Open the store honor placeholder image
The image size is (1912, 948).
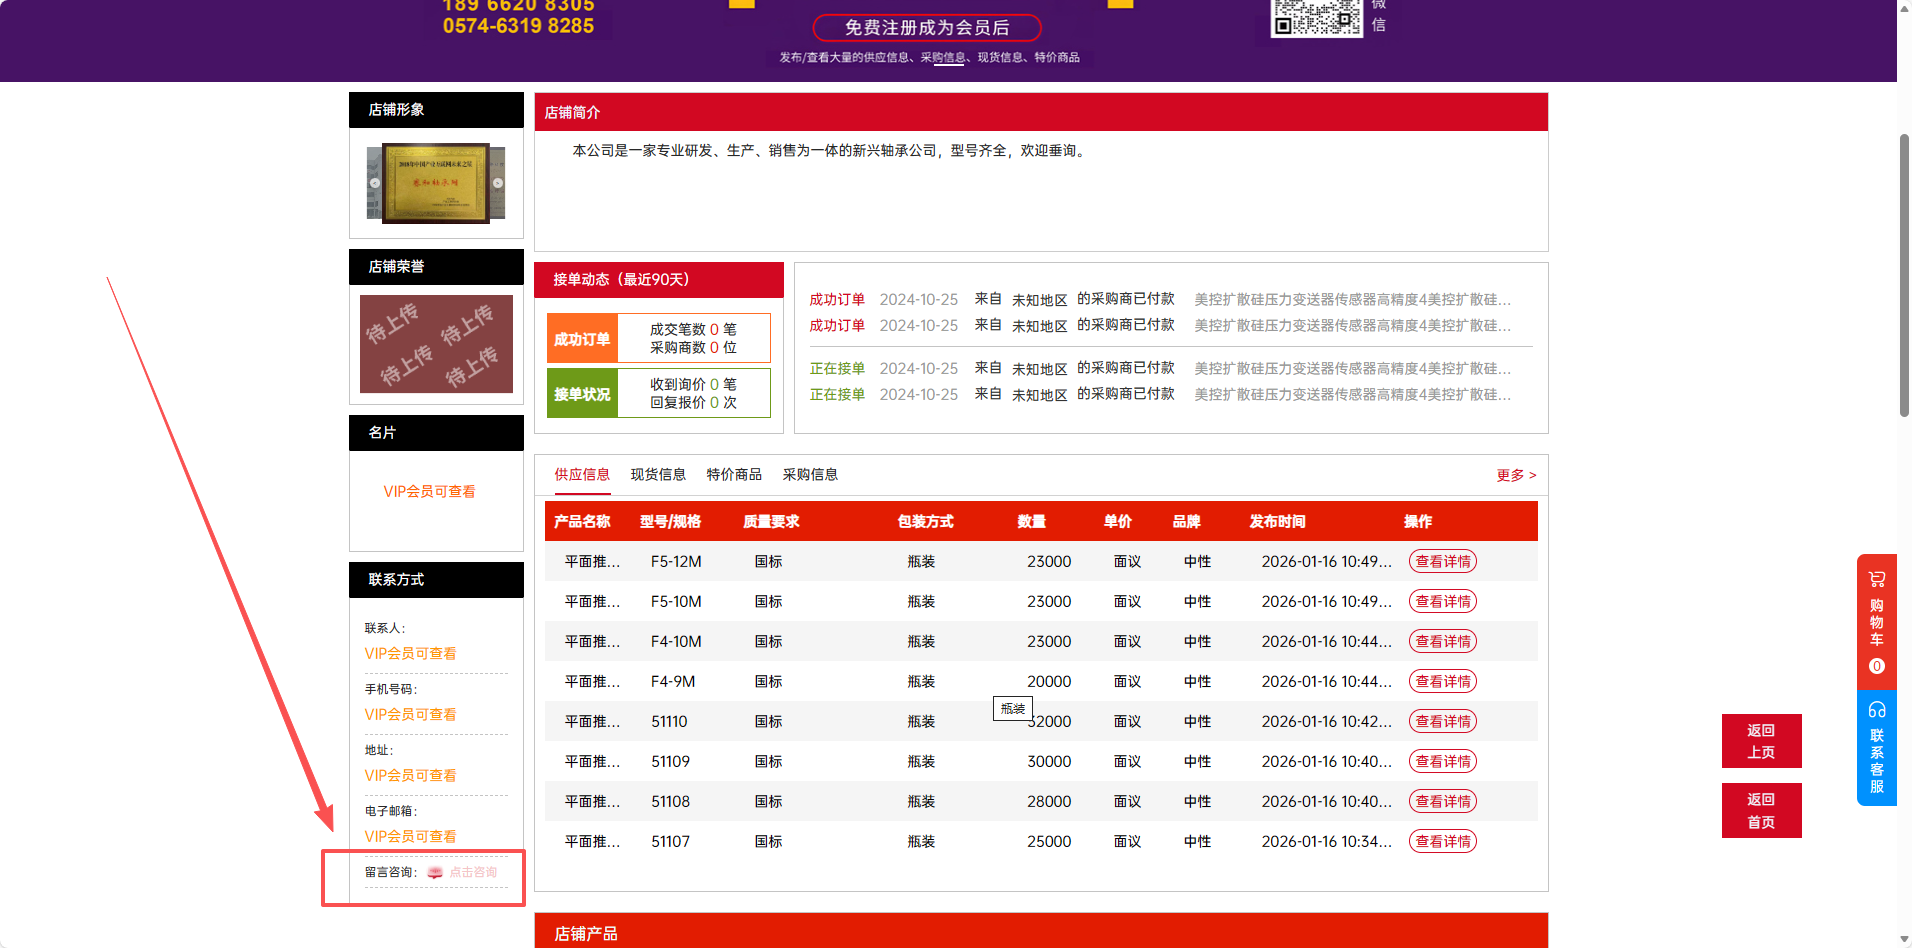[x=436, y=344]
